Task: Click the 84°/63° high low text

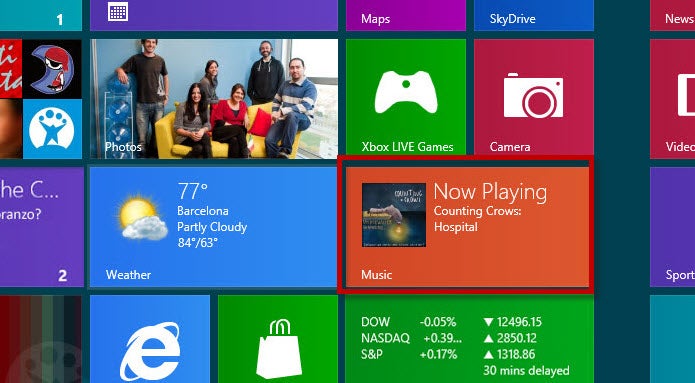Action: [198, 243]
